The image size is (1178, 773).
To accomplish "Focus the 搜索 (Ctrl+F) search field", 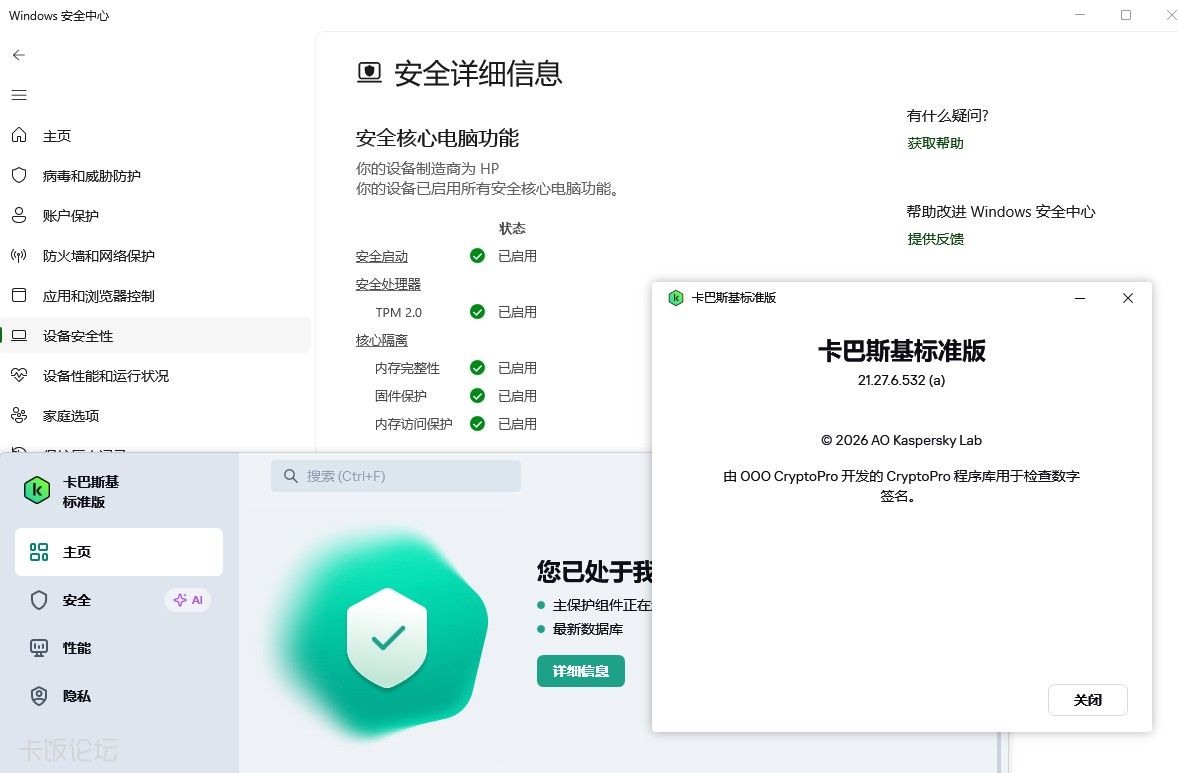I will click(396, 476).
